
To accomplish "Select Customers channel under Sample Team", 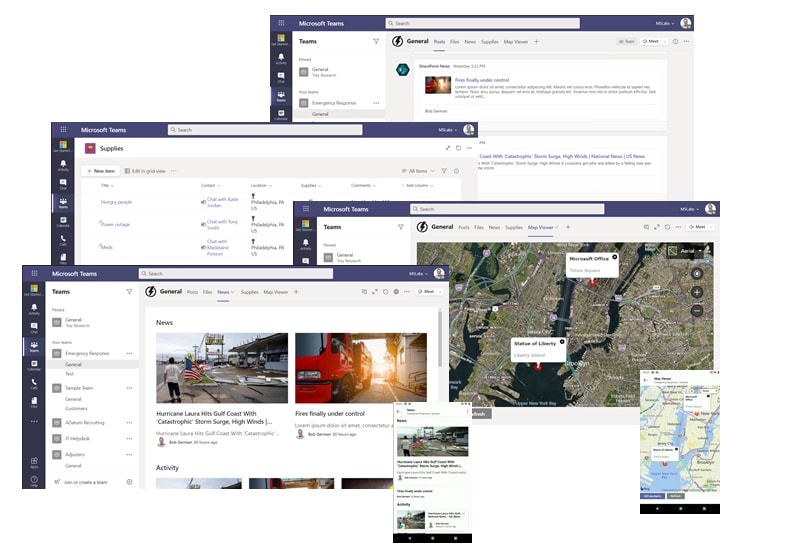I will click(76, 409).
